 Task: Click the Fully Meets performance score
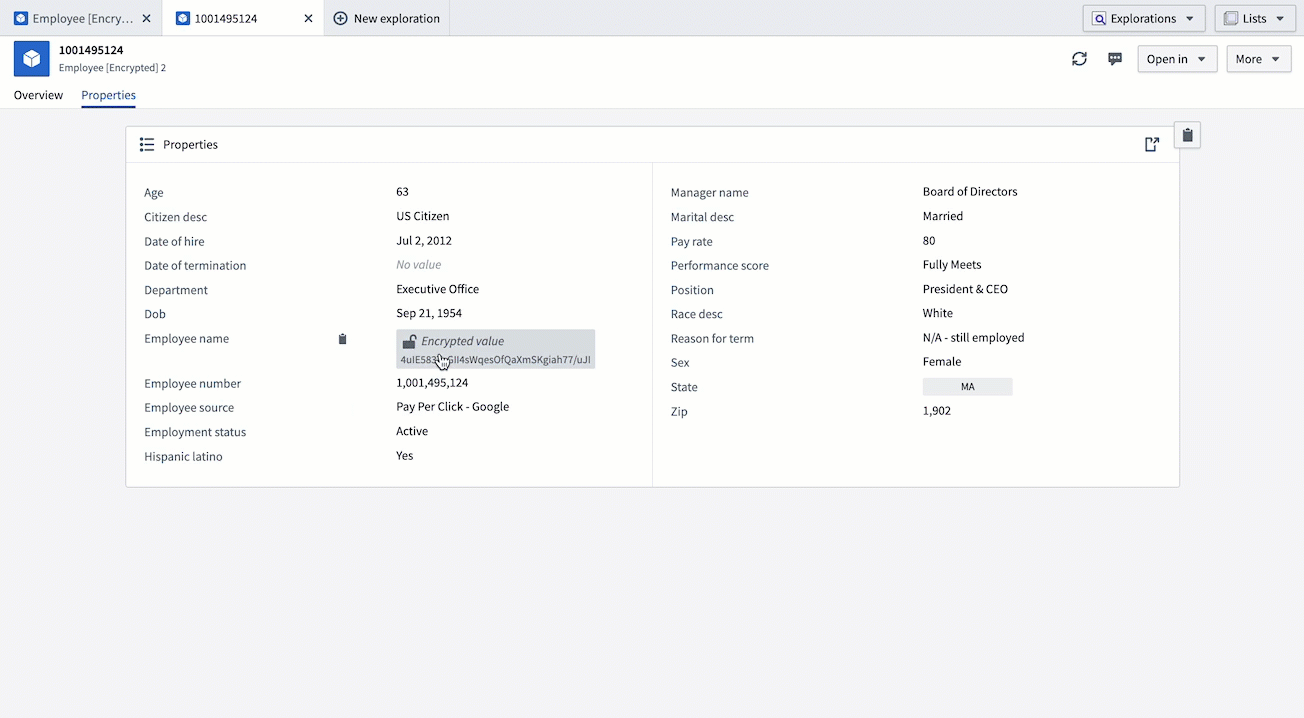coord(952,265)
